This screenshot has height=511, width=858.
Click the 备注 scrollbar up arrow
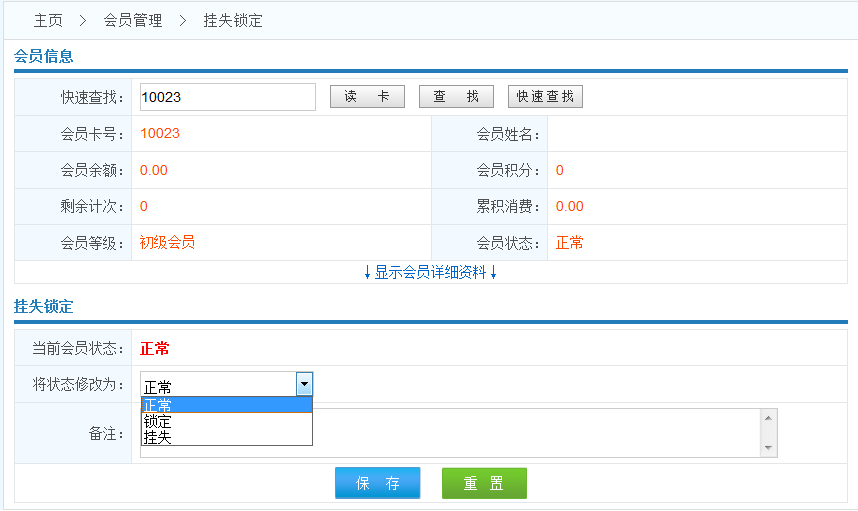[768, 417]
